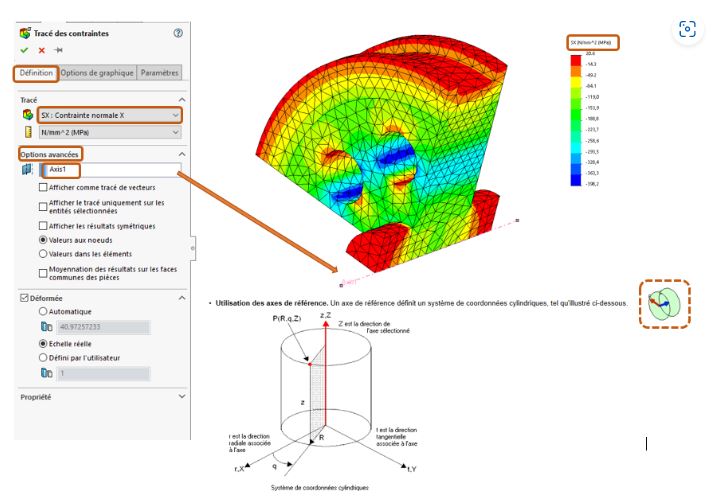Open the N/mm^2 (MPa) units dropdown
Image resolution: width=725 pixels, height=502 pixels.
(x=110, y=133)
